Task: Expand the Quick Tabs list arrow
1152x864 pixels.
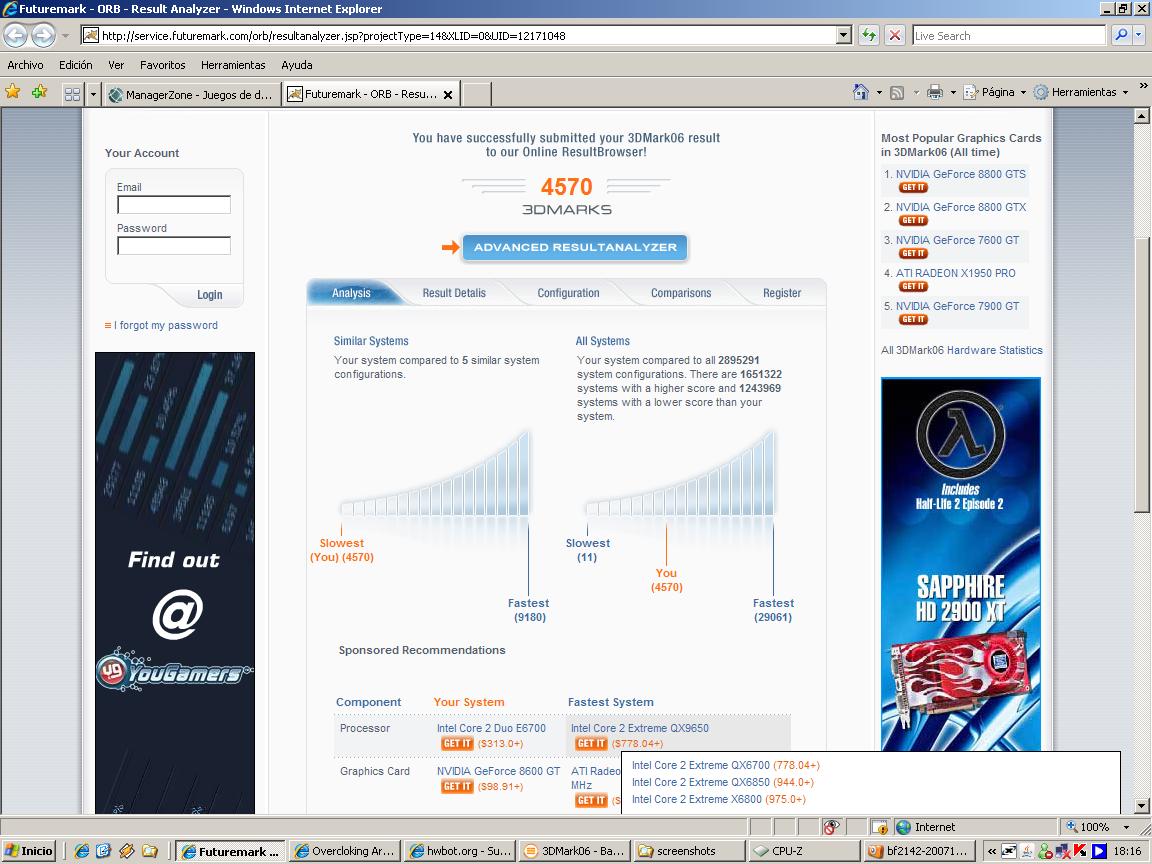Action: [x=93, y=94]
